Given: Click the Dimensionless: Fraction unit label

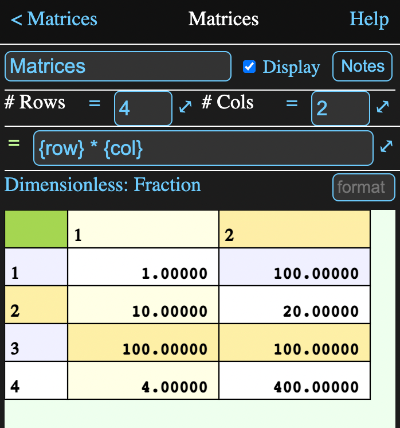Looking at the screenshot, I should click(x=103, y=185).
